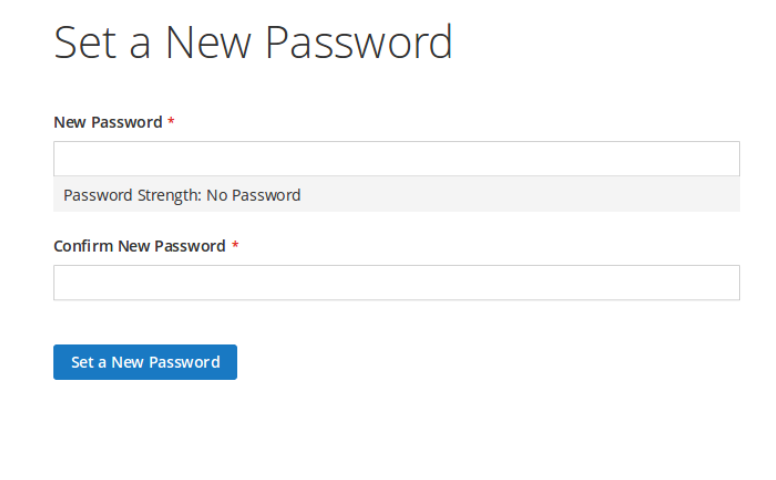Place cursor in second password box
776x480 pixels.
(x=396, y=283)
